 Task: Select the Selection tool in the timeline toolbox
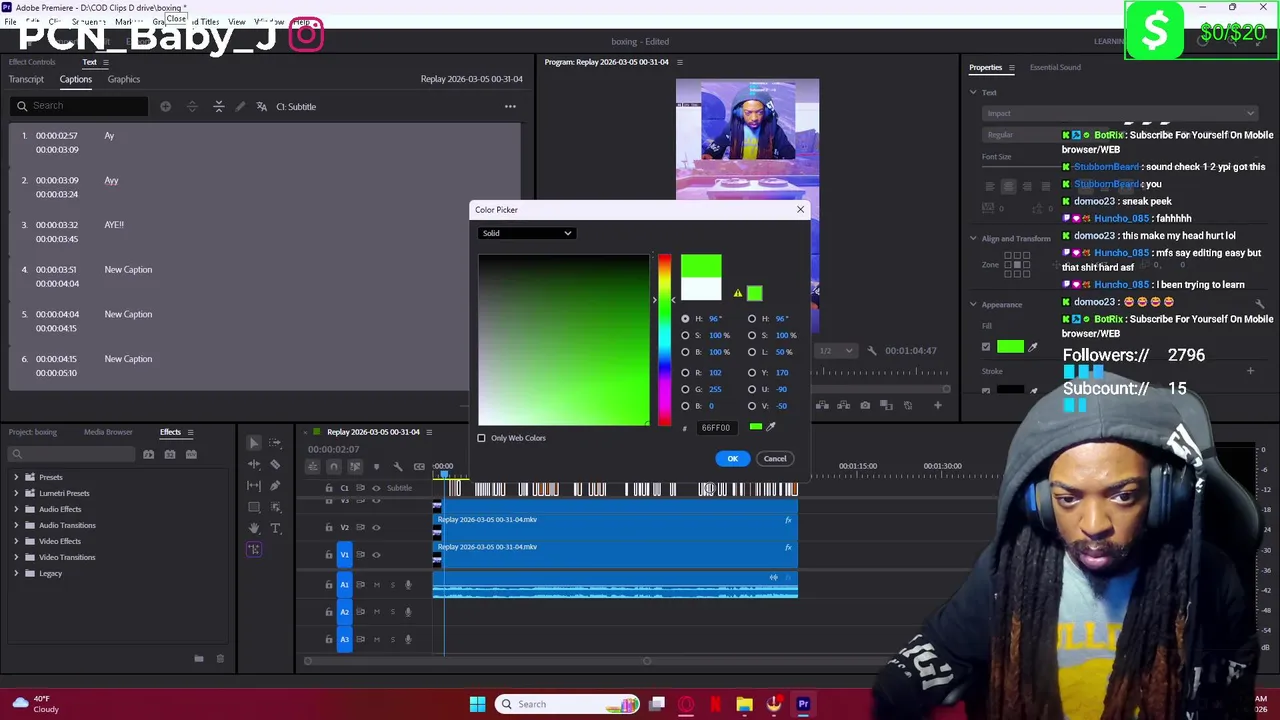tap(254, 443)
